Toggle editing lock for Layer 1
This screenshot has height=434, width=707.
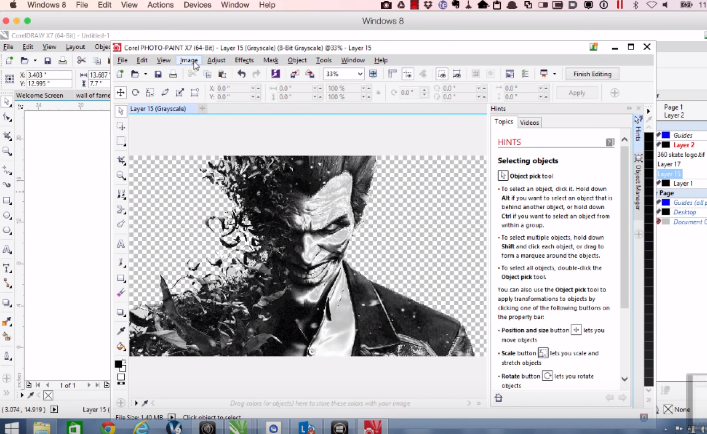(659, 183)
